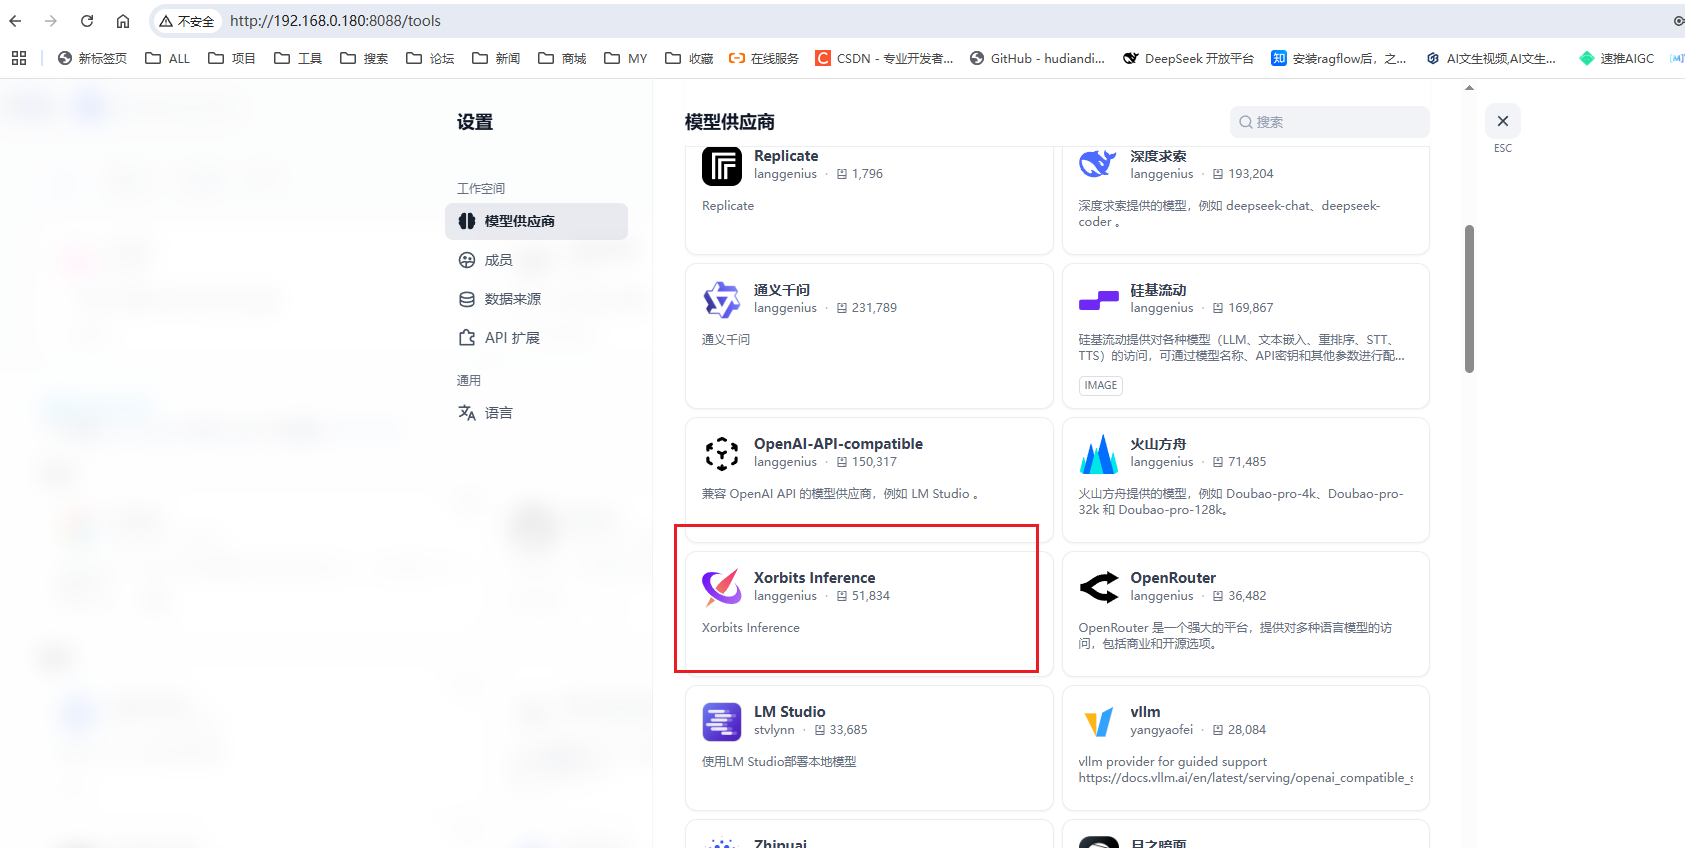The width and height of the screenshot is (1685, 848).
Task: Click the 语言 translate icon
Action: (467, 412)
